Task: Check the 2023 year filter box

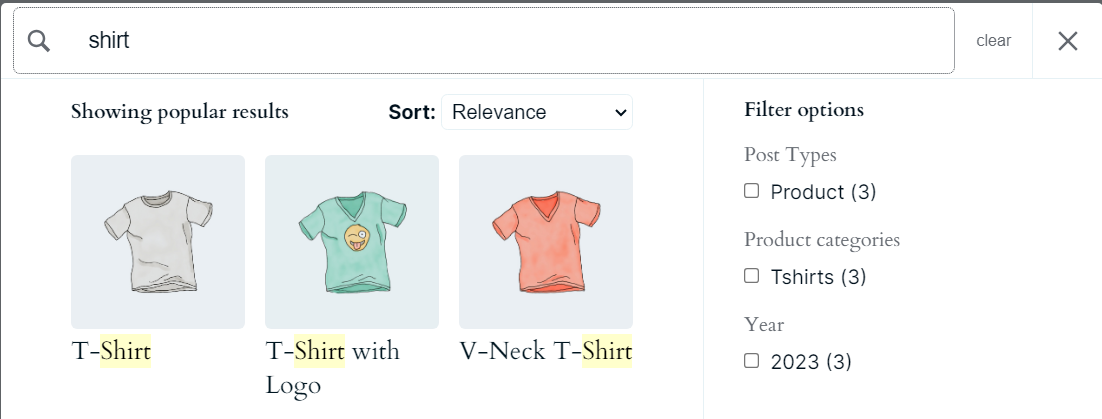Action: click(752, 361)
